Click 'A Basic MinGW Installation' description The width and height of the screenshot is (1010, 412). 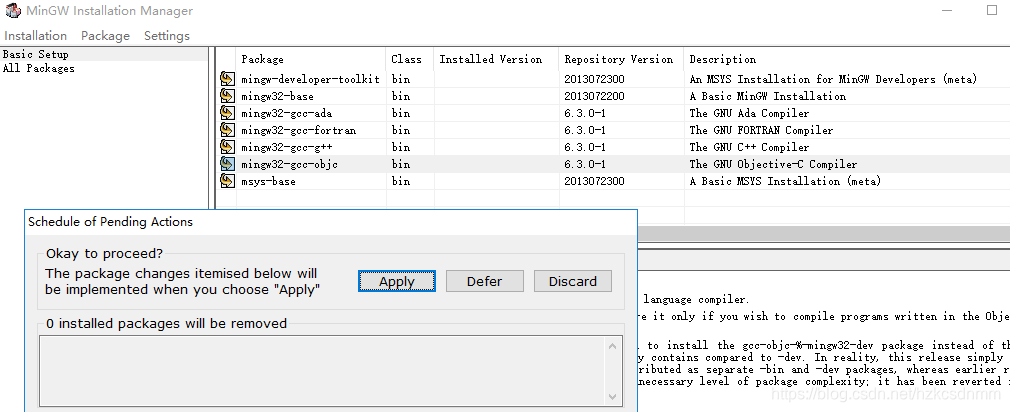coord(768,97)
